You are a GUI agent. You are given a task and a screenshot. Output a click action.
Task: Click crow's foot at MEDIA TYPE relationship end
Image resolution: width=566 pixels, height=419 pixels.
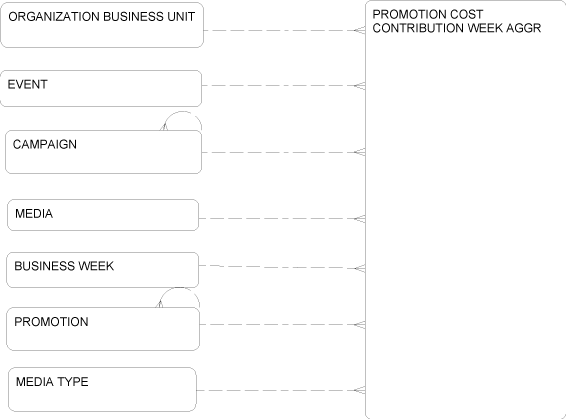click(360, 390)
